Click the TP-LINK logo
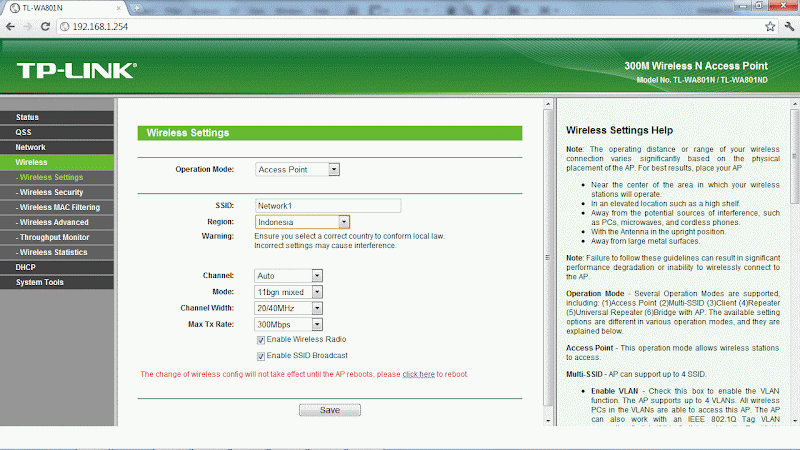This screenshot has width=800, height=450. tap(77, 70)
